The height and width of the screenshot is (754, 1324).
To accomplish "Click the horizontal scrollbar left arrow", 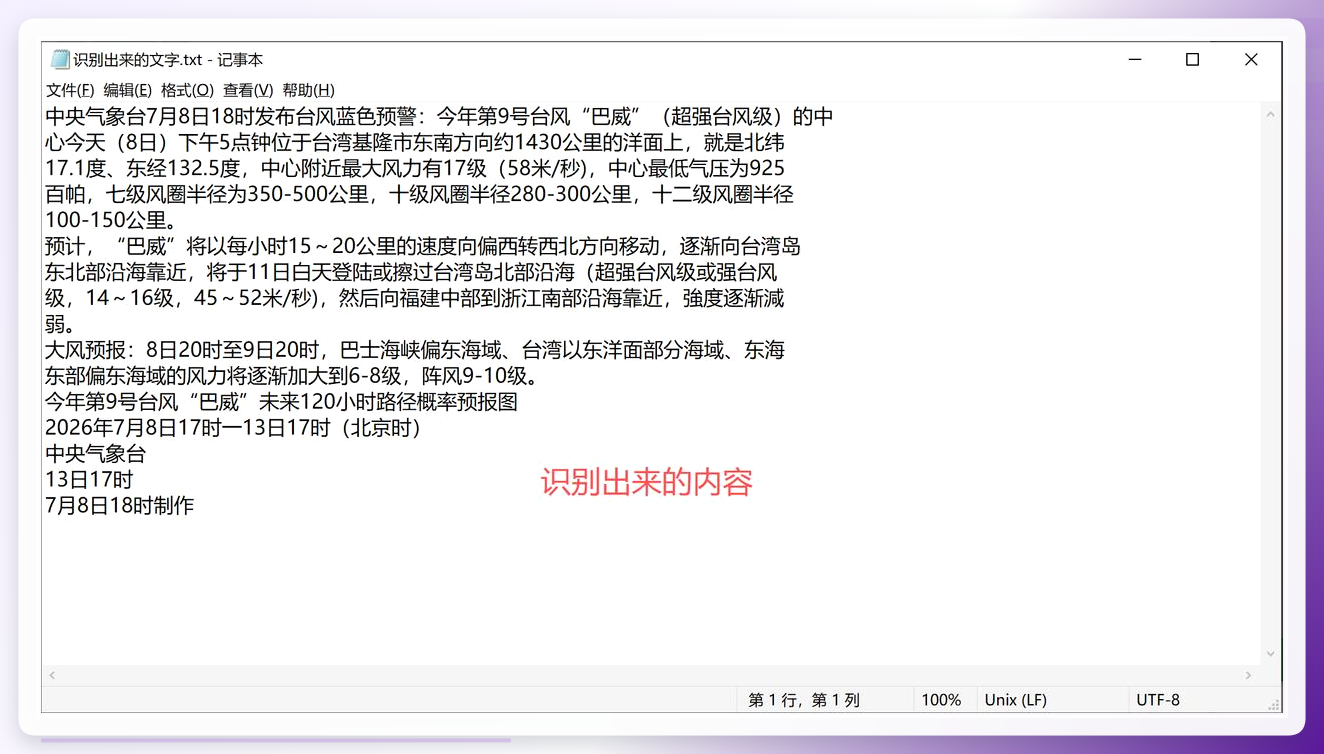I will [53, 676].
